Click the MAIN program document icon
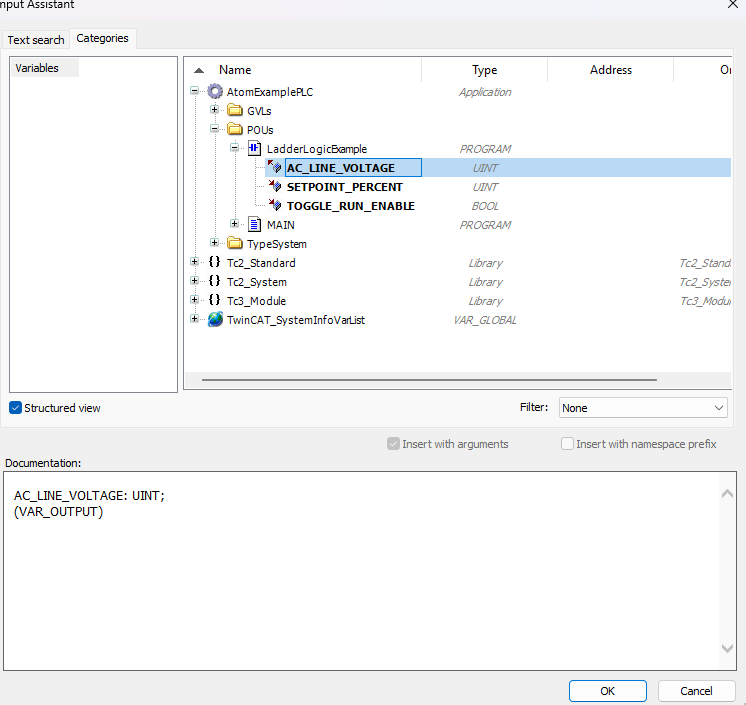746x705 pixels. click(x=255, y=225)
